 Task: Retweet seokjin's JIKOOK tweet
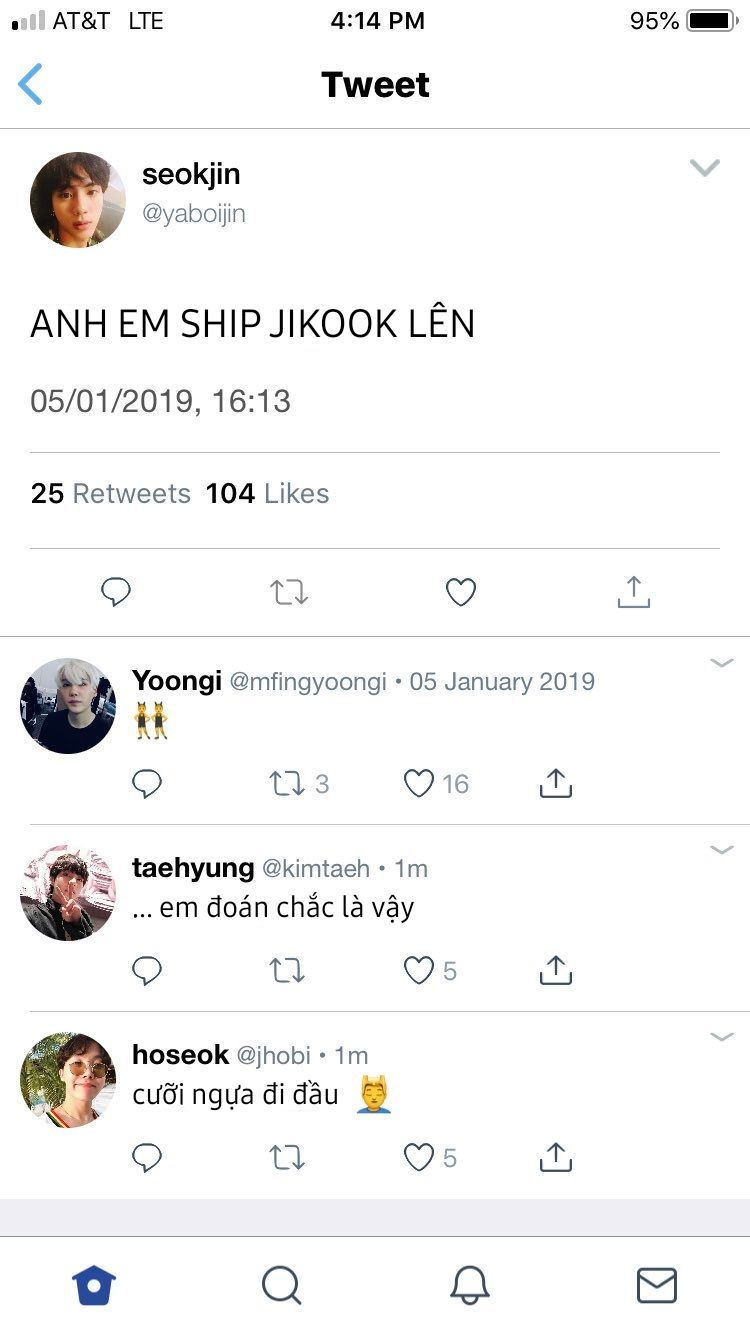tap(289, 593)
